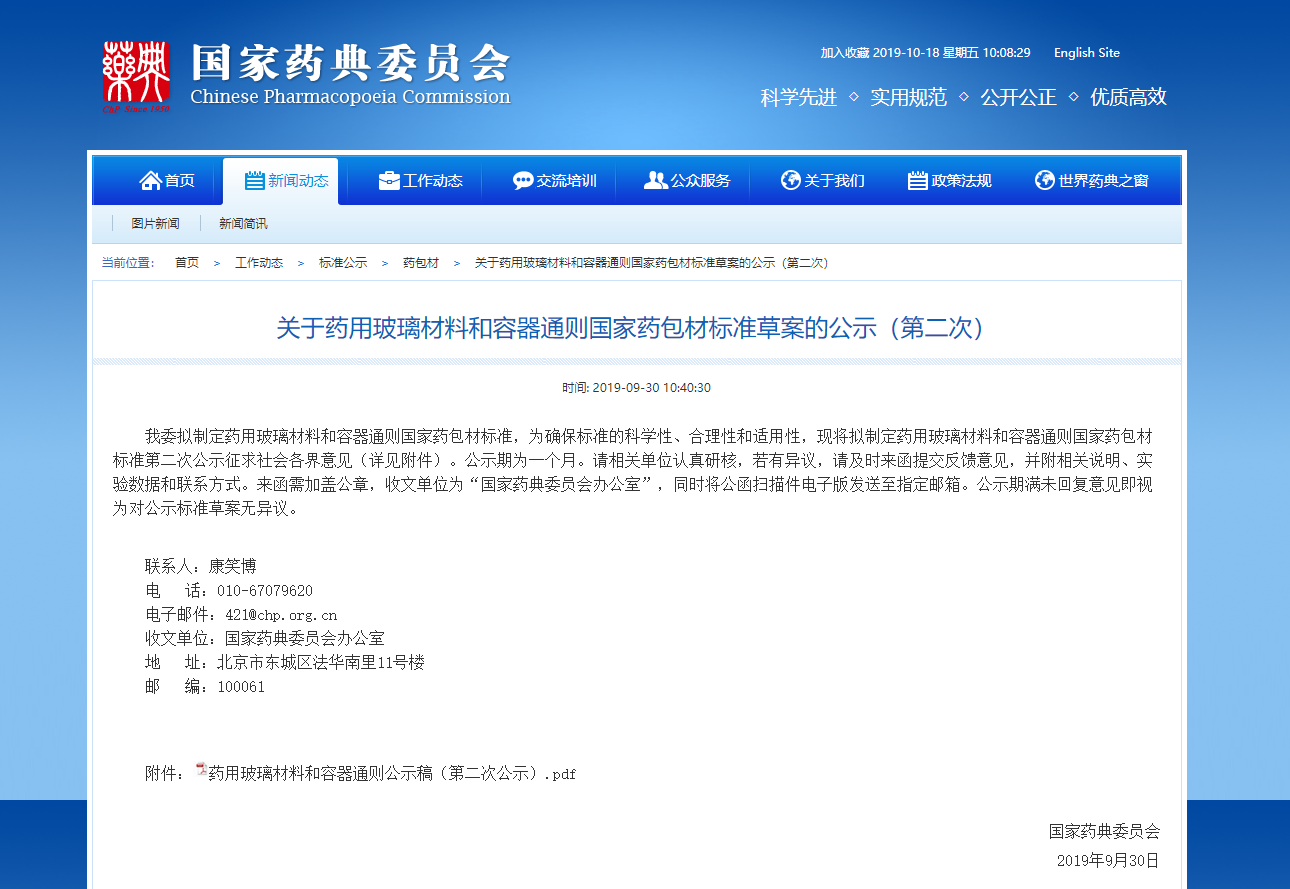Switch to English Site
The height and width of the screenshot is (889, 1290).
tap(1086, 53)
